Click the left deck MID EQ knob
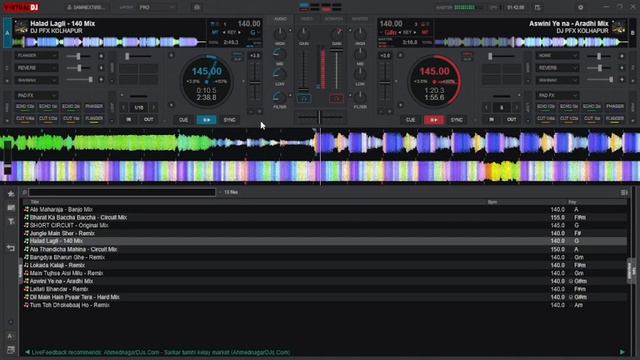 tap(280, 54)
